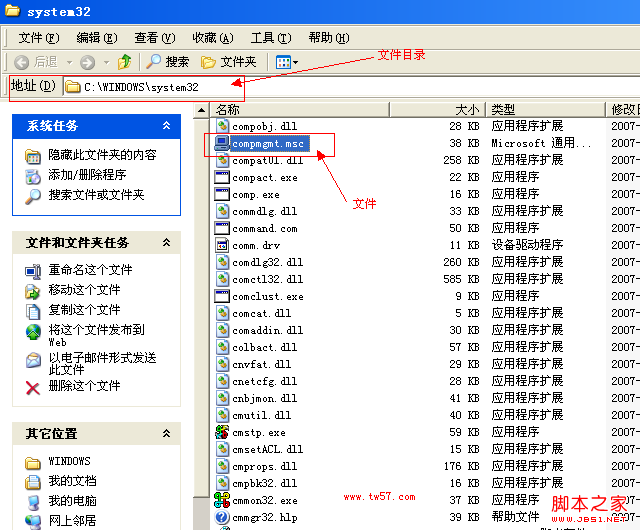Image resolution: width=640 pixels, height=530 pixels.
Task: Click 添加/删除程序 link
Action: [87, 175]
